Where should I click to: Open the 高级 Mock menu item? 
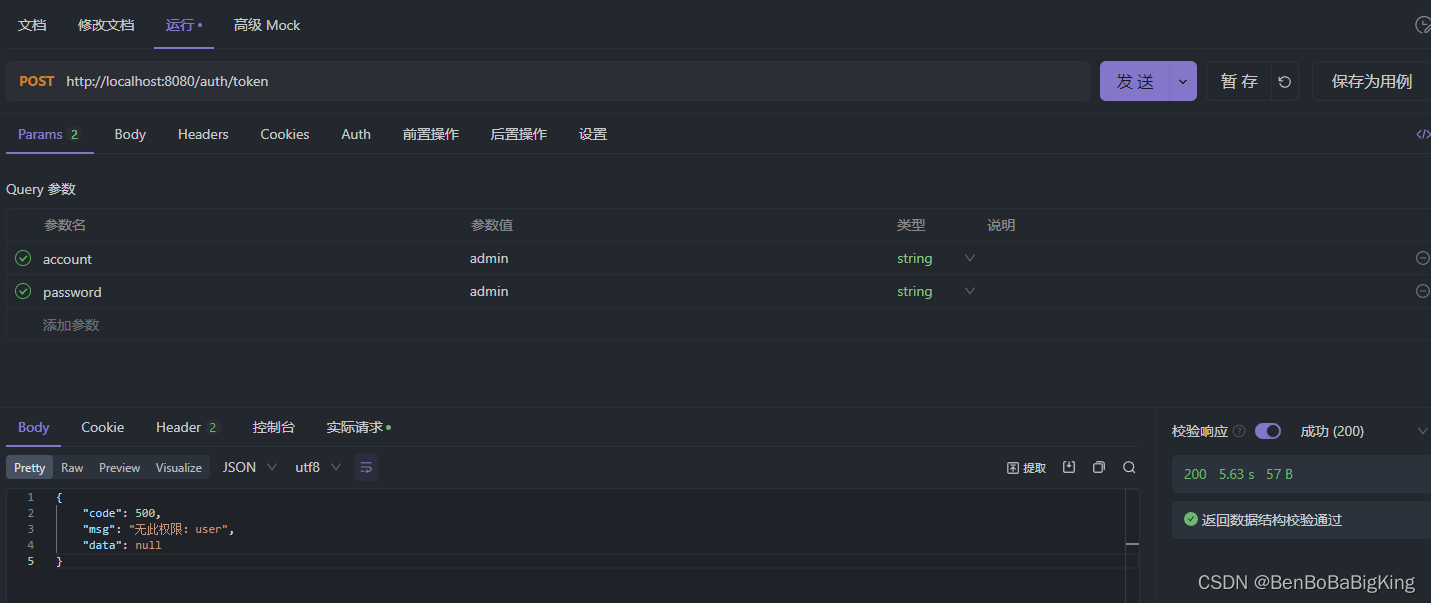tap(266, 24)
